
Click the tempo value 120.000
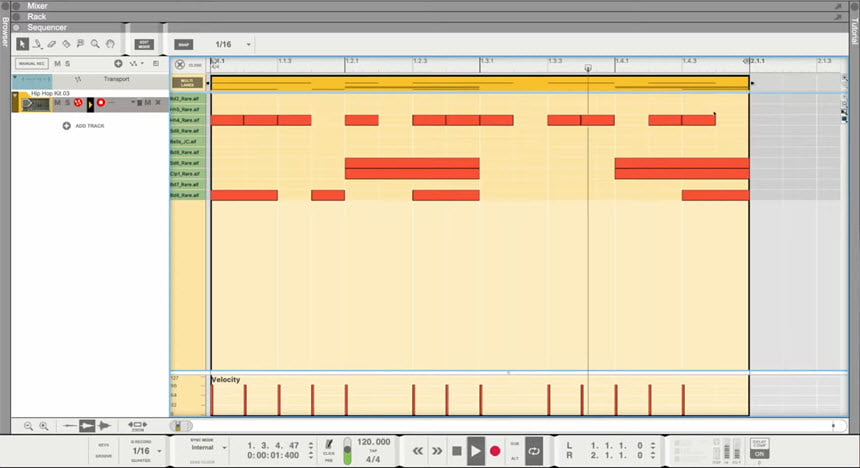coord(374,442)
